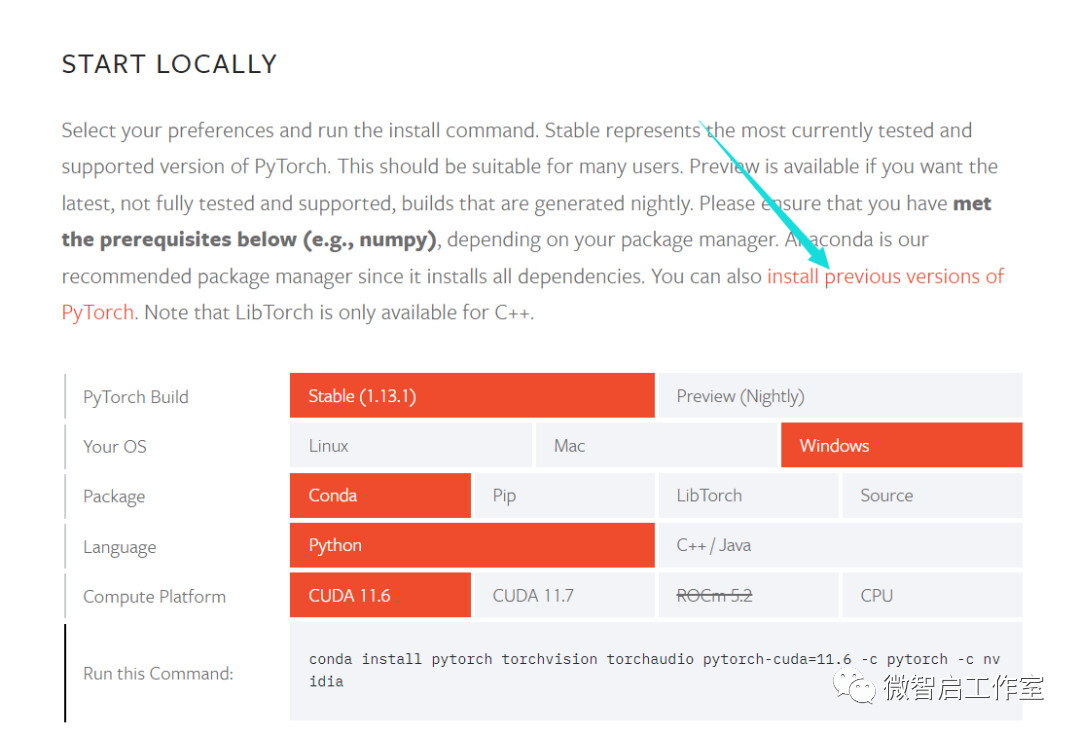Select the CUDA 11.6 compute platform
The width and height of the screenshot is (1080, 736).
[x=380, y=595]
